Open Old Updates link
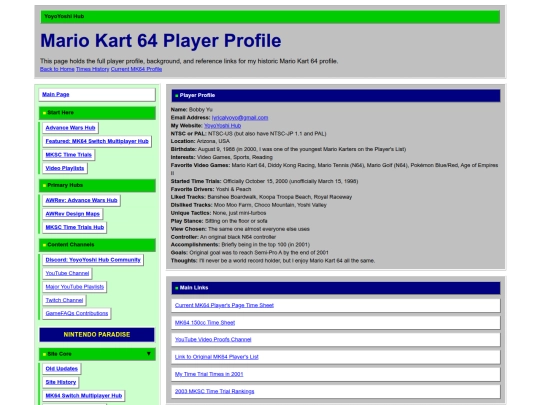Viewport: 540px width, 405px height. (x=62, y=368)
